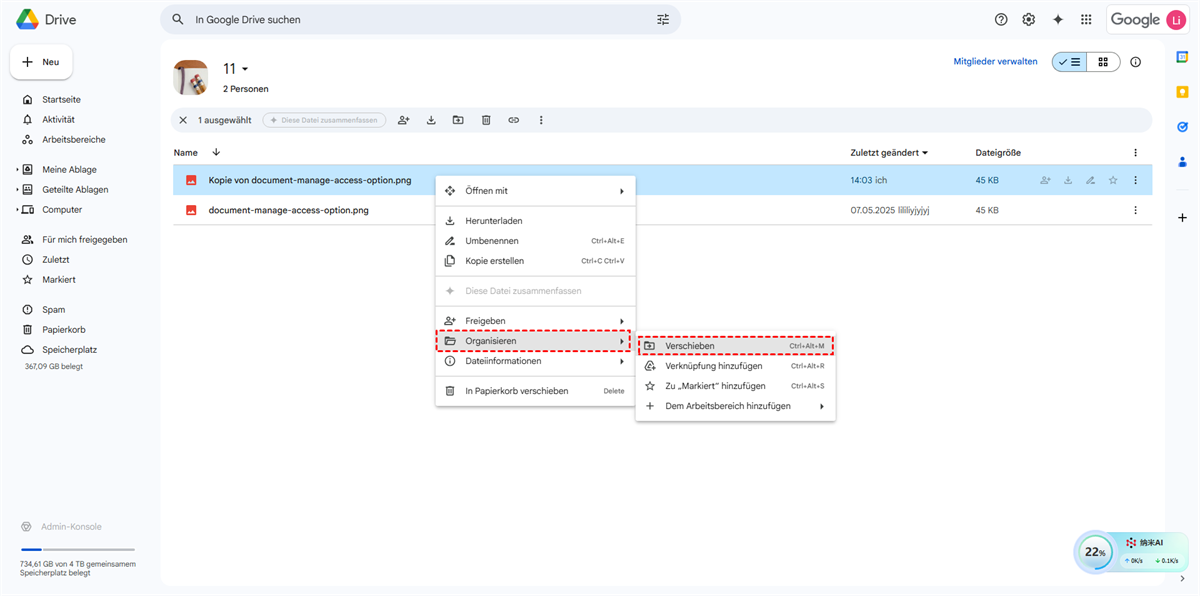The height and width of the screenshot is (596, 1200).
Task: Click the Drive logo
Action: click(x=46, y=19)
